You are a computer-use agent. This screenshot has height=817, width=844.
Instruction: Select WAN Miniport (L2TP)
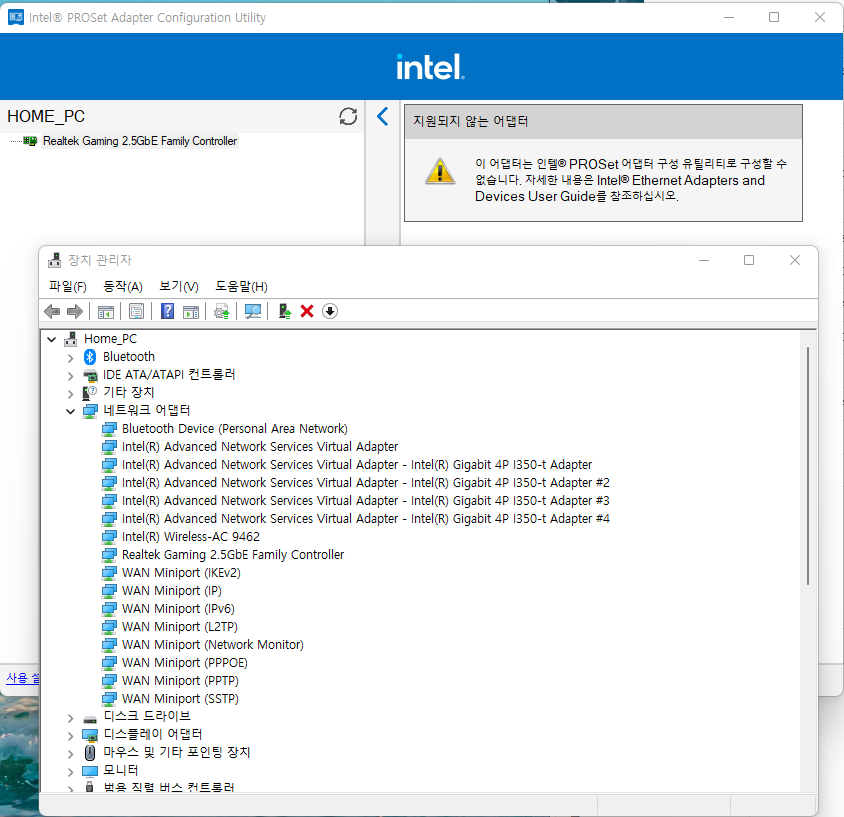pyautogui.click(x=180, y=627)
